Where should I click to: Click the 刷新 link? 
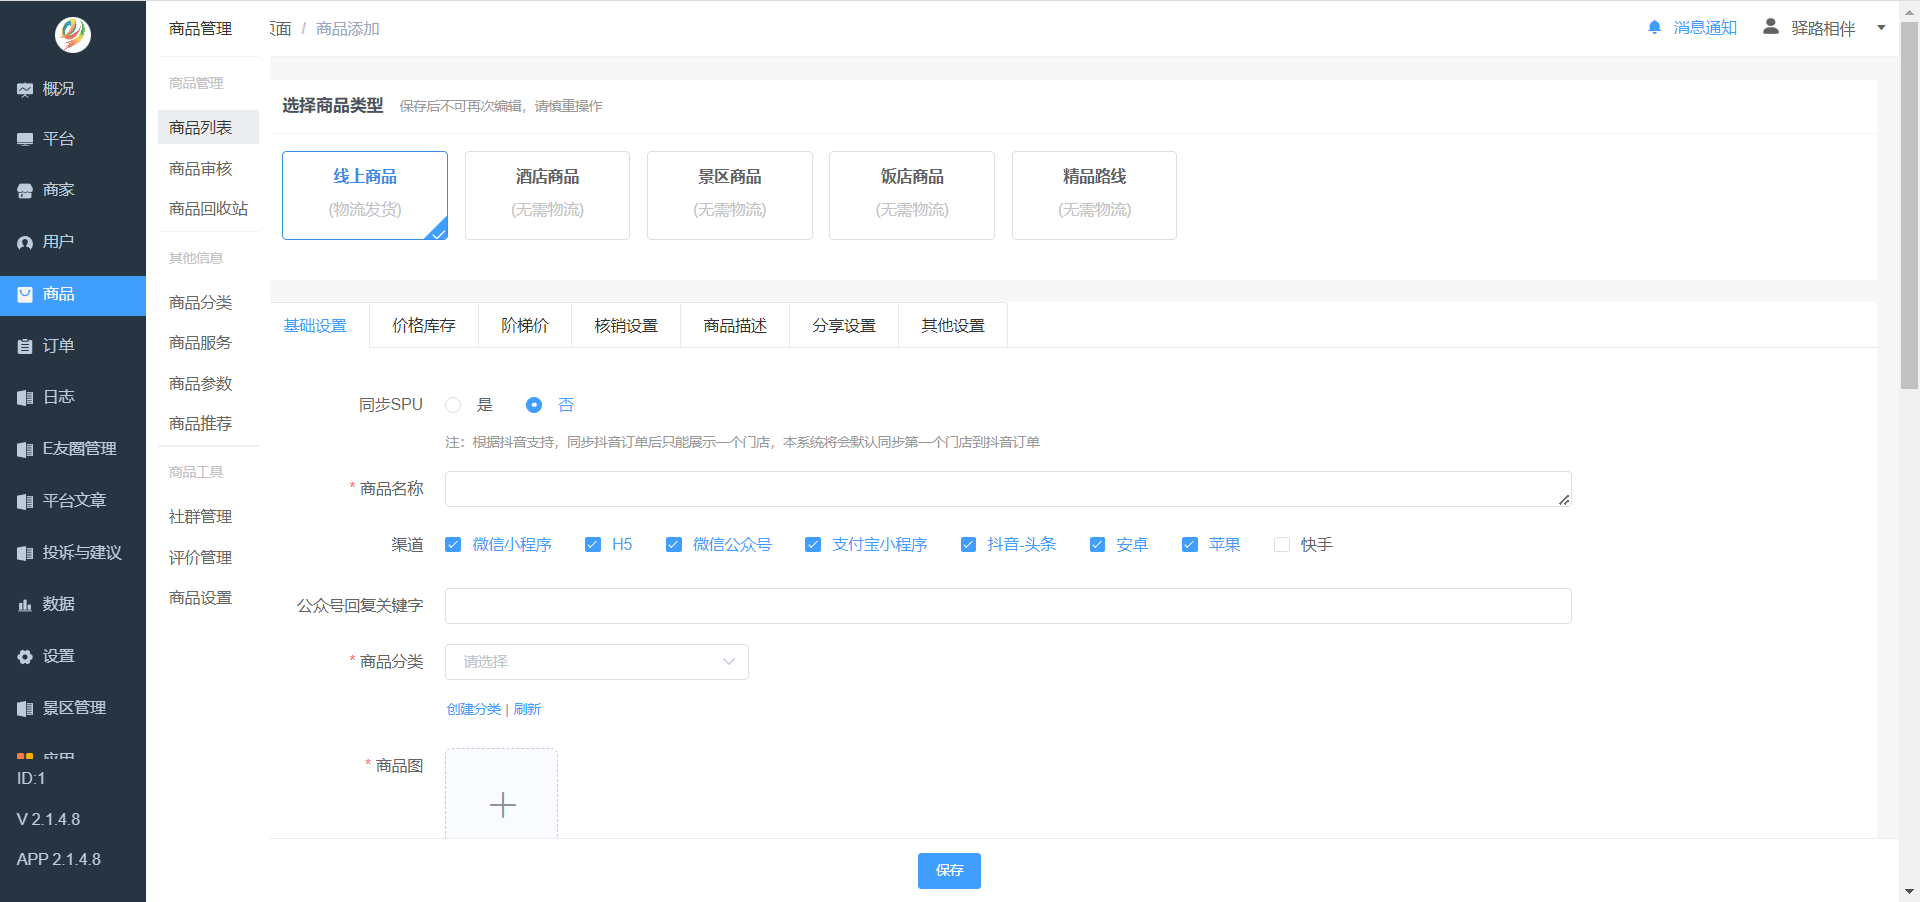click(x=527, y=709)
